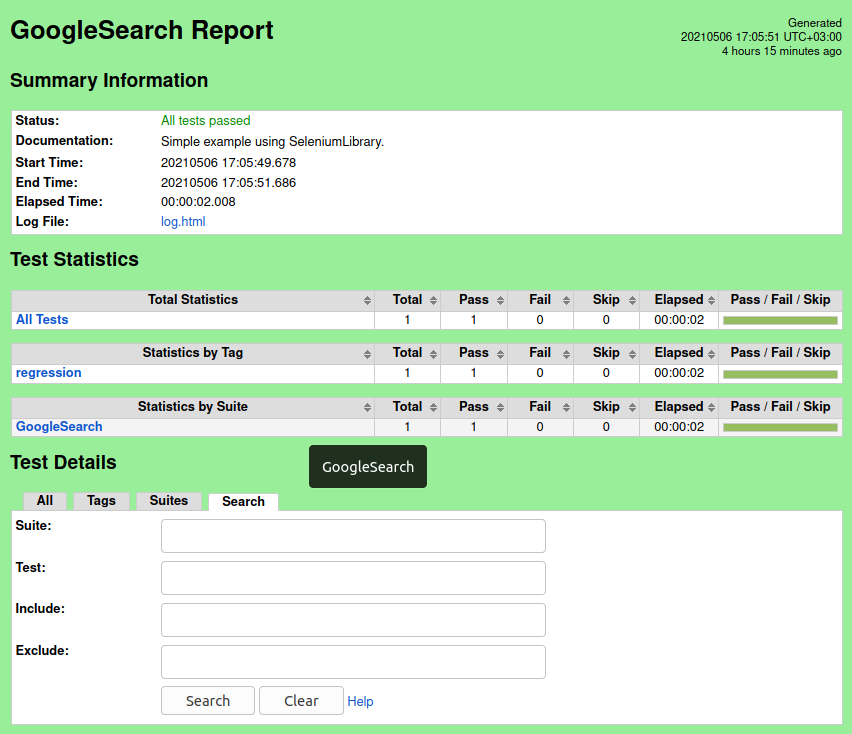Sort Statistics by Tag Total column
The image size is (852, 734).
point(408,353)
